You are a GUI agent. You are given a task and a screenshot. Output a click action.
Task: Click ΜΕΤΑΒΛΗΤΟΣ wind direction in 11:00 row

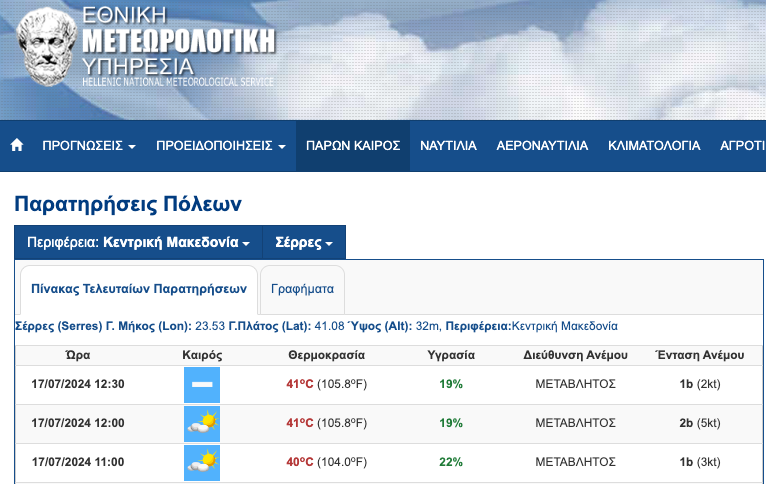pos(575,462)
